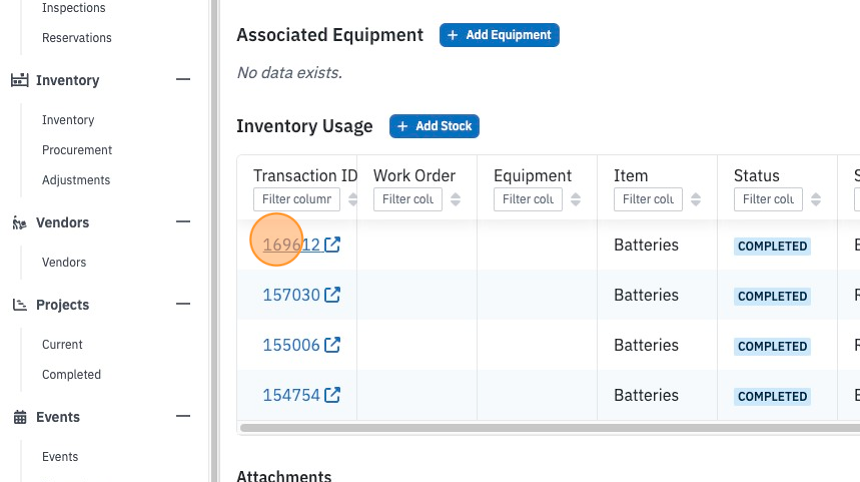Viewport: 860px width, 482px height.
Task: Sort the Item column using sort arrows
Action: [x=695, y=200]
